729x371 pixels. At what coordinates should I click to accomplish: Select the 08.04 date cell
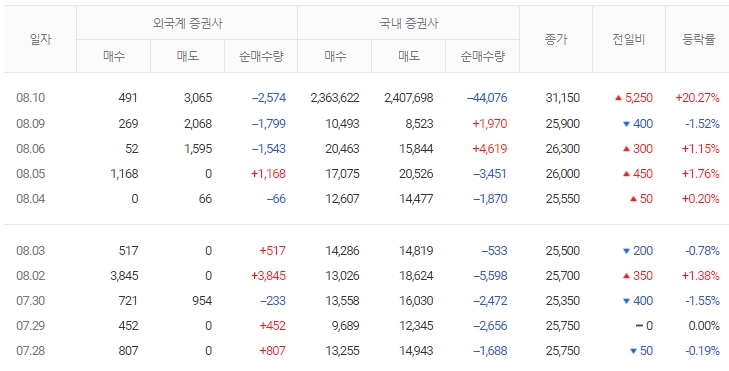click(x=31, y=199)
